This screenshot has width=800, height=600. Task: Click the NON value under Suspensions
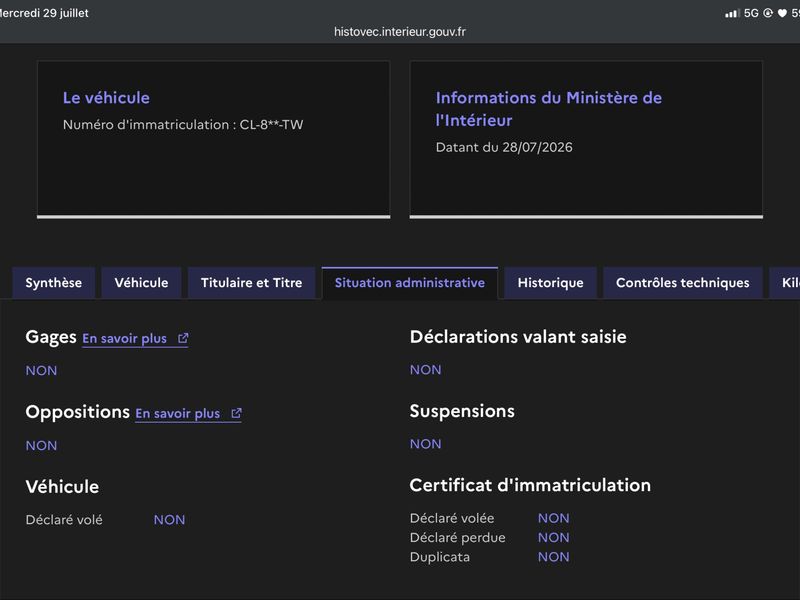coord(426,444)
